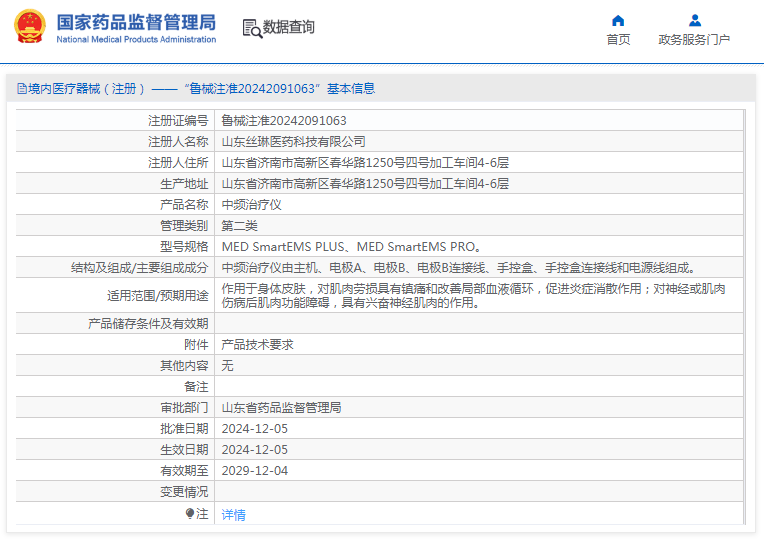Open 政务服务门户 text link
The height and width of the screenshot is (541, 764).
click(694, 39)
